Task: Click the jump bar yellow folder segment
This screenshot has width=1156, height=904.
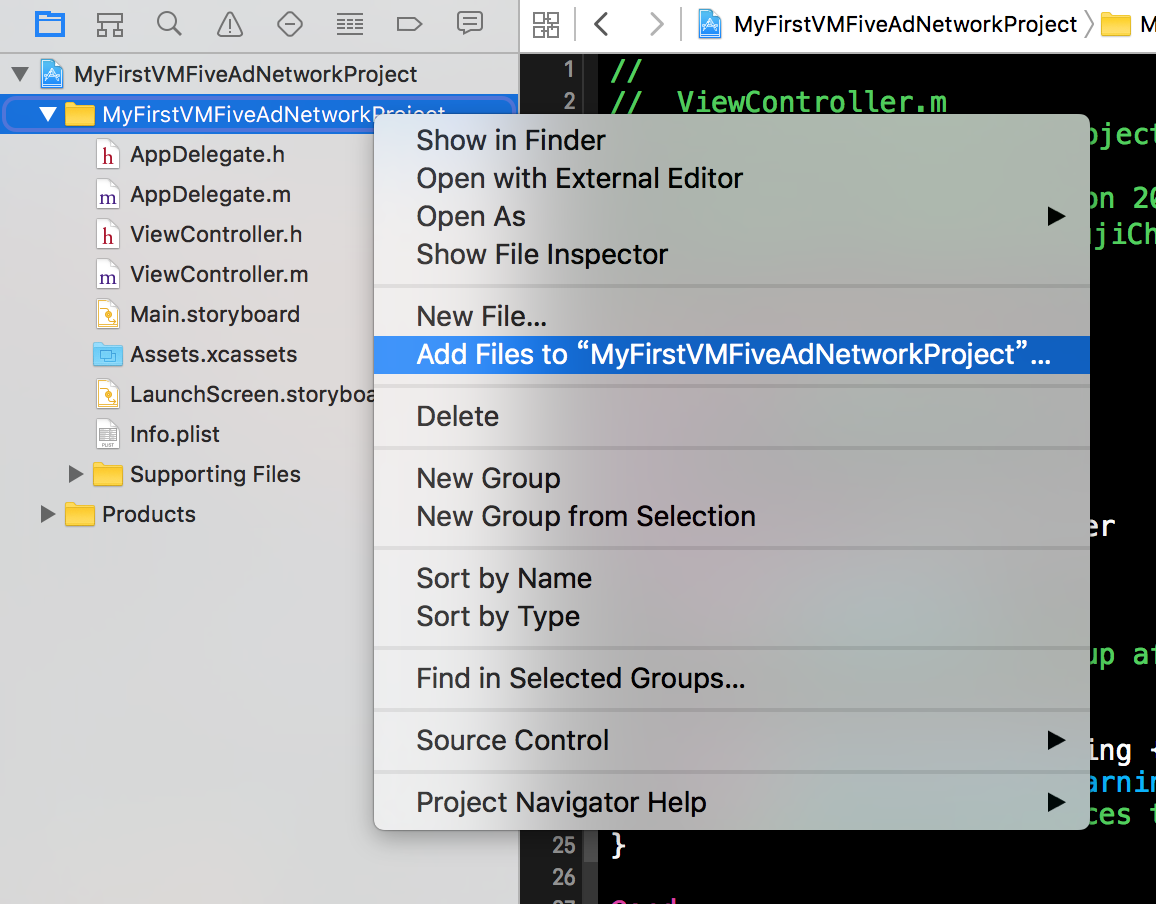Action: pyautogui.click(x=1115, y=25)
